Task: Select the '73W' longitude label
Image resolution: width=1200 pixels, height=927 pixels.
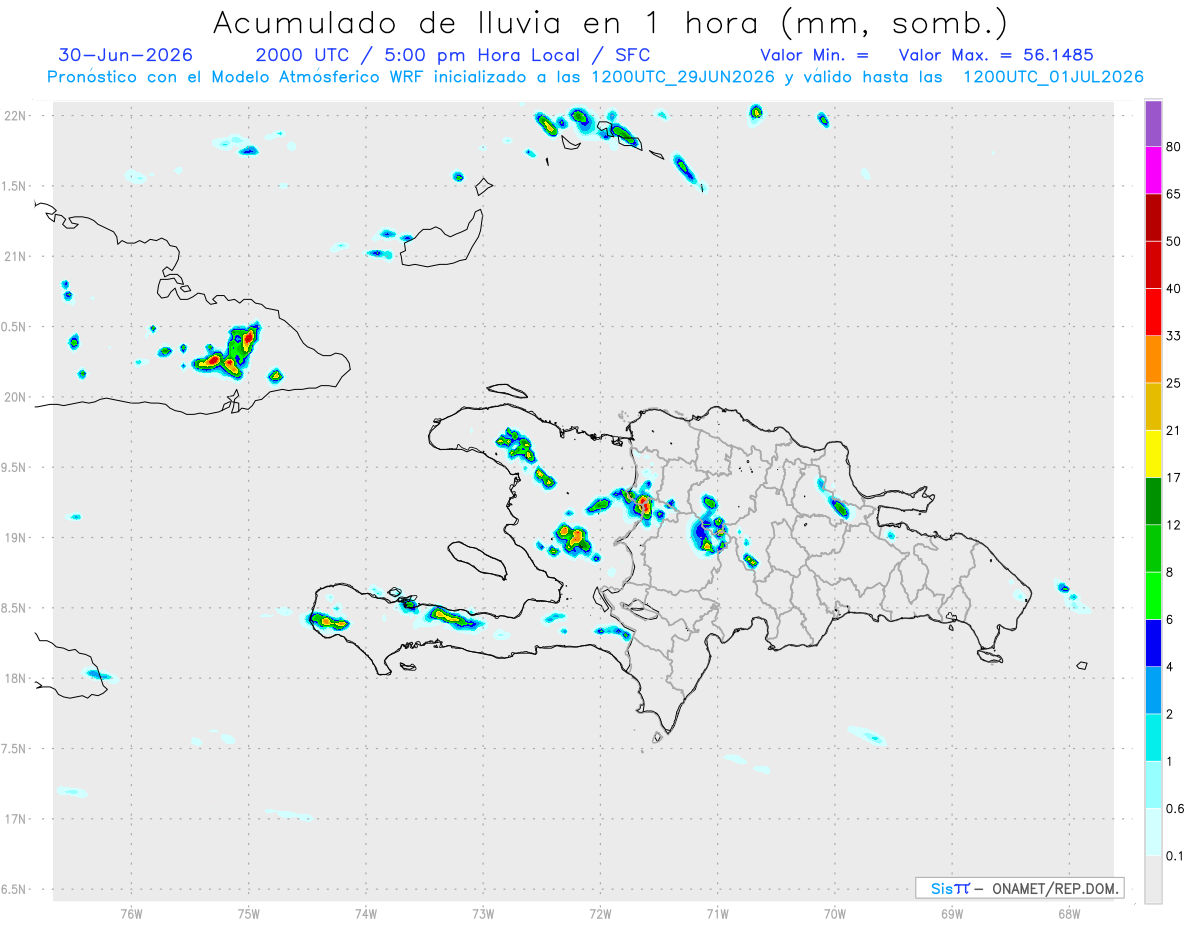Action: (x=483, y=913)
